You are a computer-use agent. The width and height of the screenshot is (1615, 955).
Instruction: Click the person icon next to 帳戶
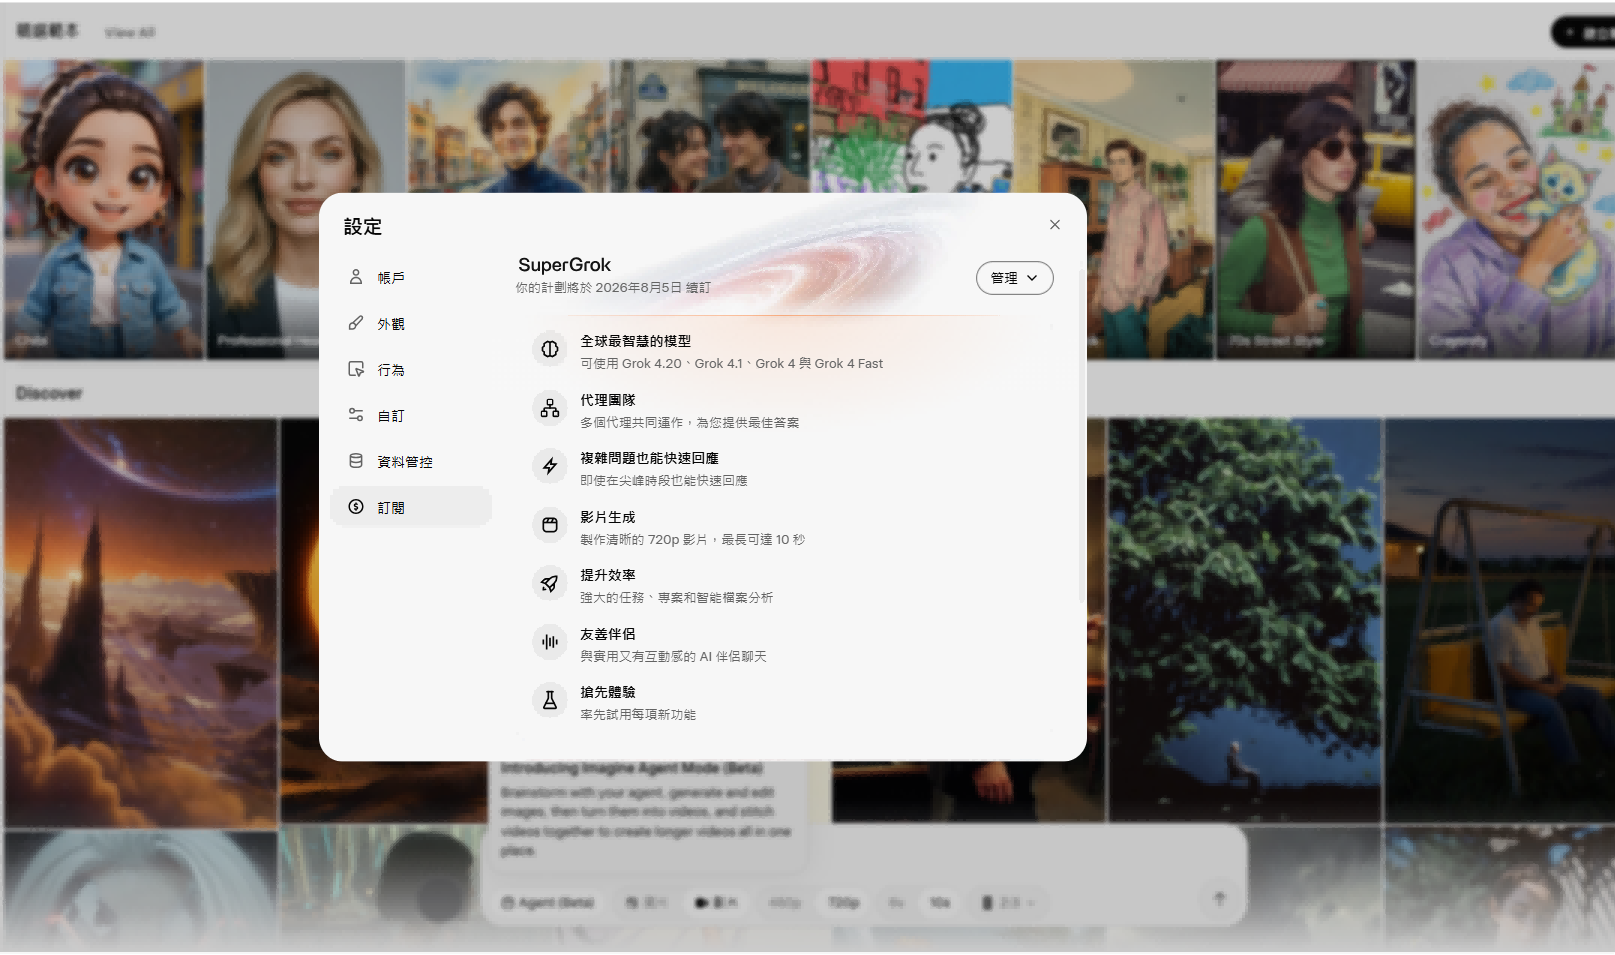356,277
